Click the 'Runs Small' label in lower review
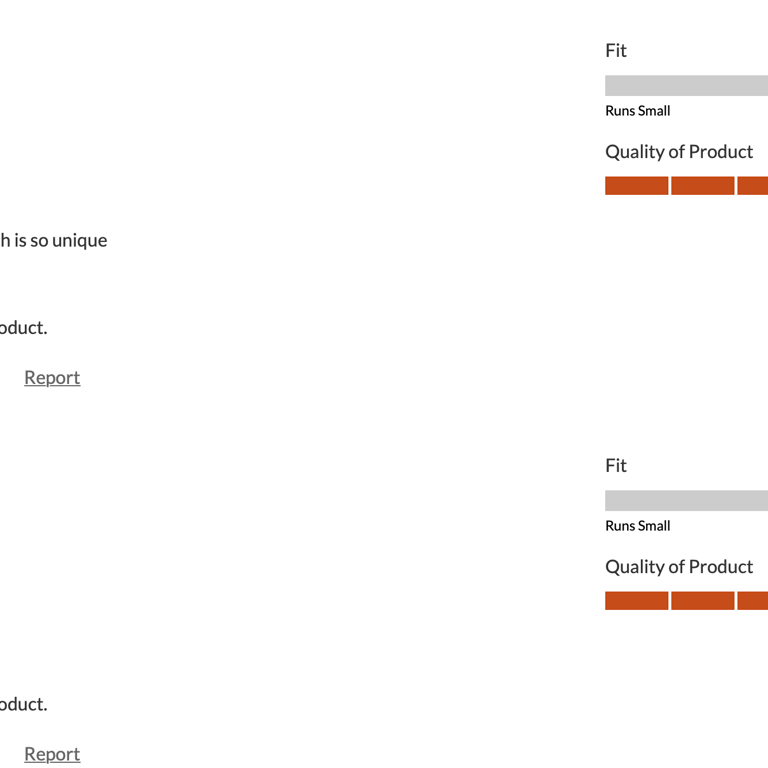 point(637,526)
